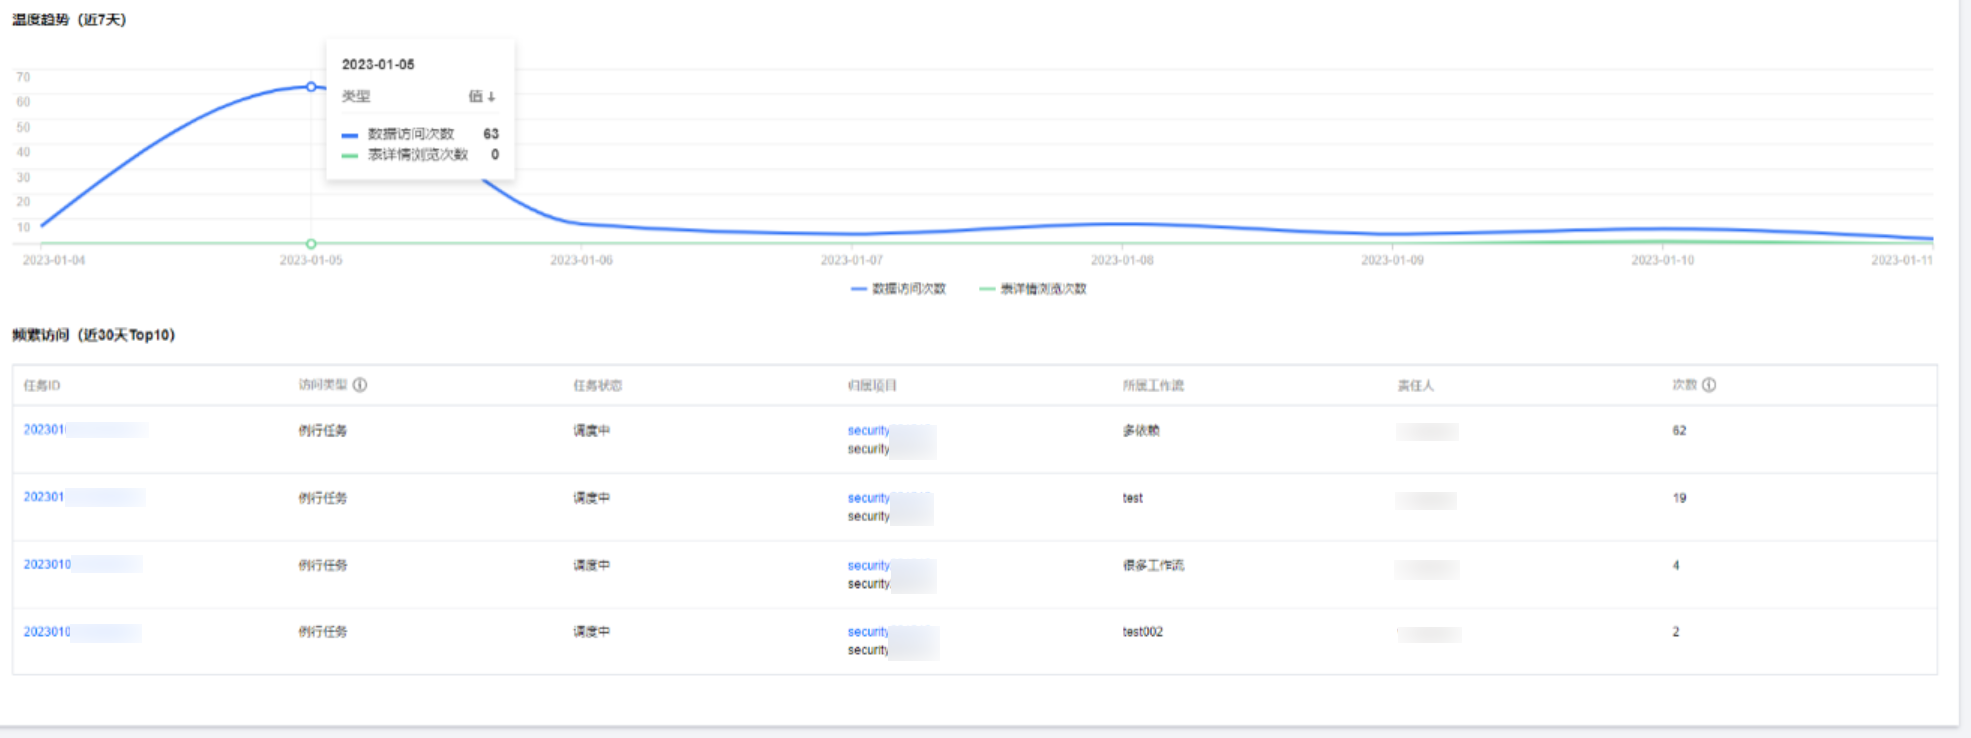
Task: Click sort arrow next to 值 in tooltip
Action: (x=491, y=97)
